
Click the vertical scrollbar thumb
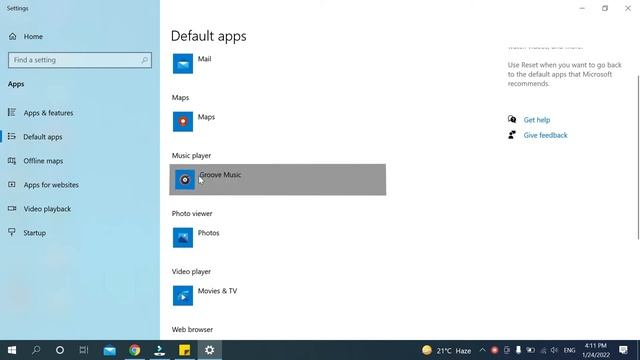[638, 157]
